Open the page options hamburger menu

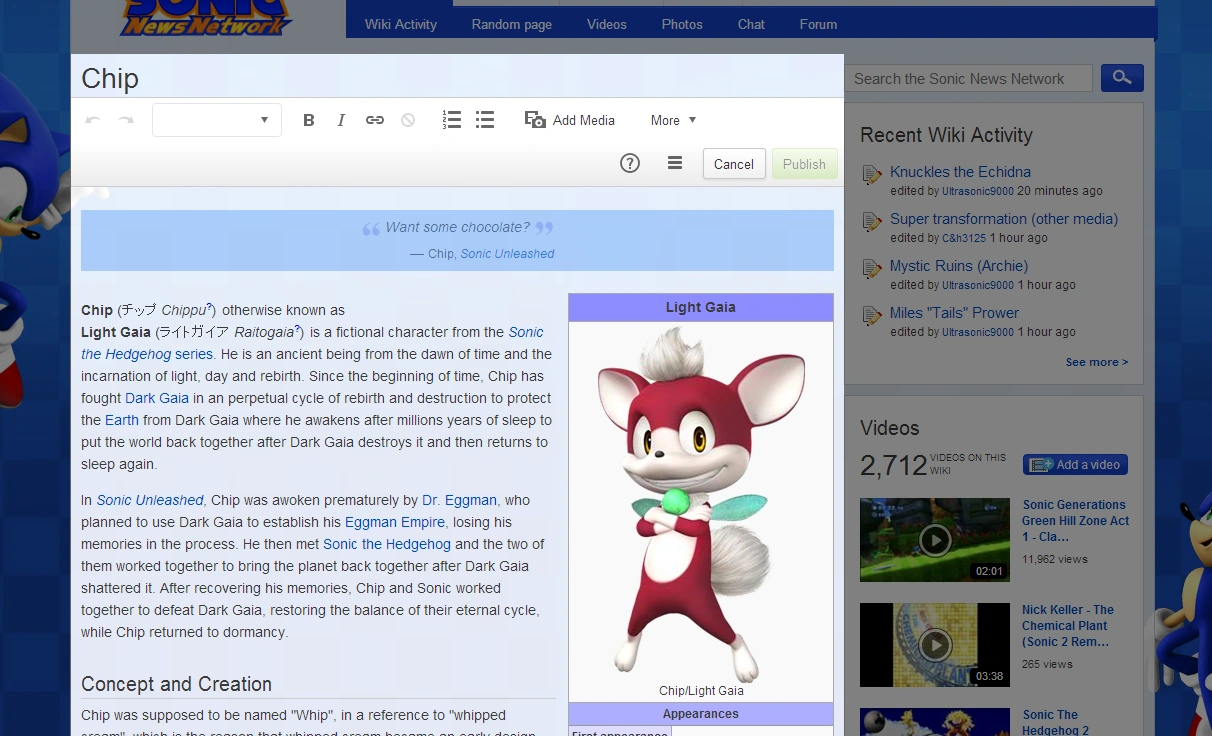point(675,164)
